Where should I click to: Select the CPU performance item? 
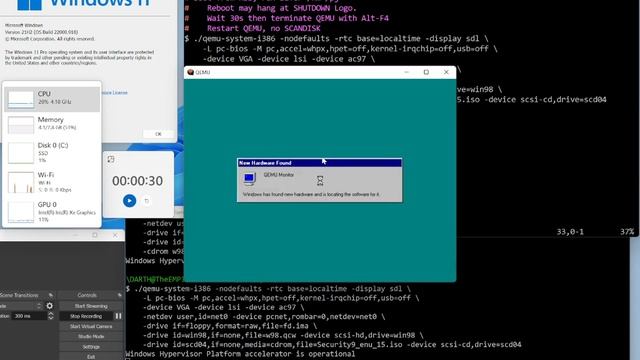[x=52, y=99]
